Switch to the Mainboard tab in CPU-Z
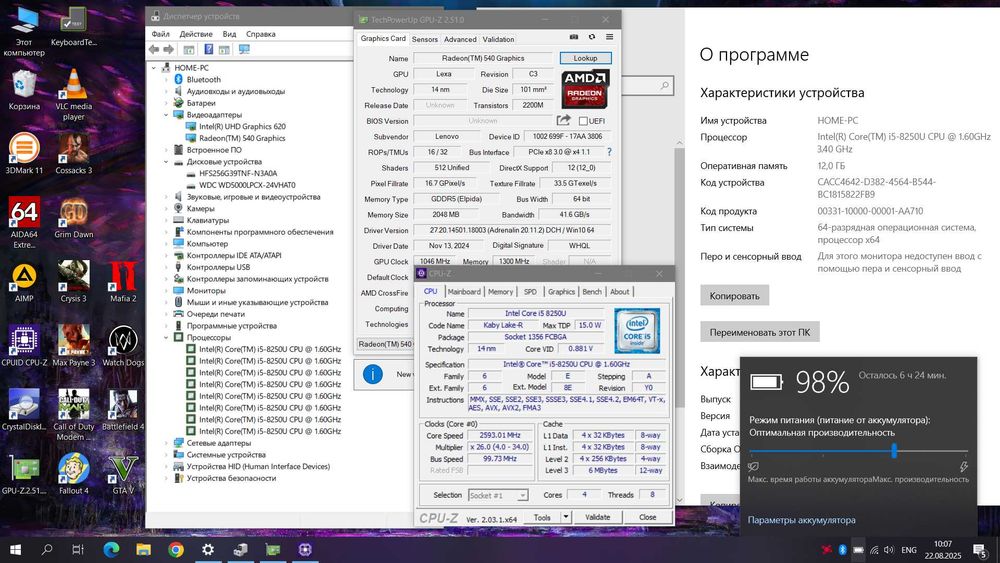The width and height of the screenshot is (1000, 563). tap(464, 291)
